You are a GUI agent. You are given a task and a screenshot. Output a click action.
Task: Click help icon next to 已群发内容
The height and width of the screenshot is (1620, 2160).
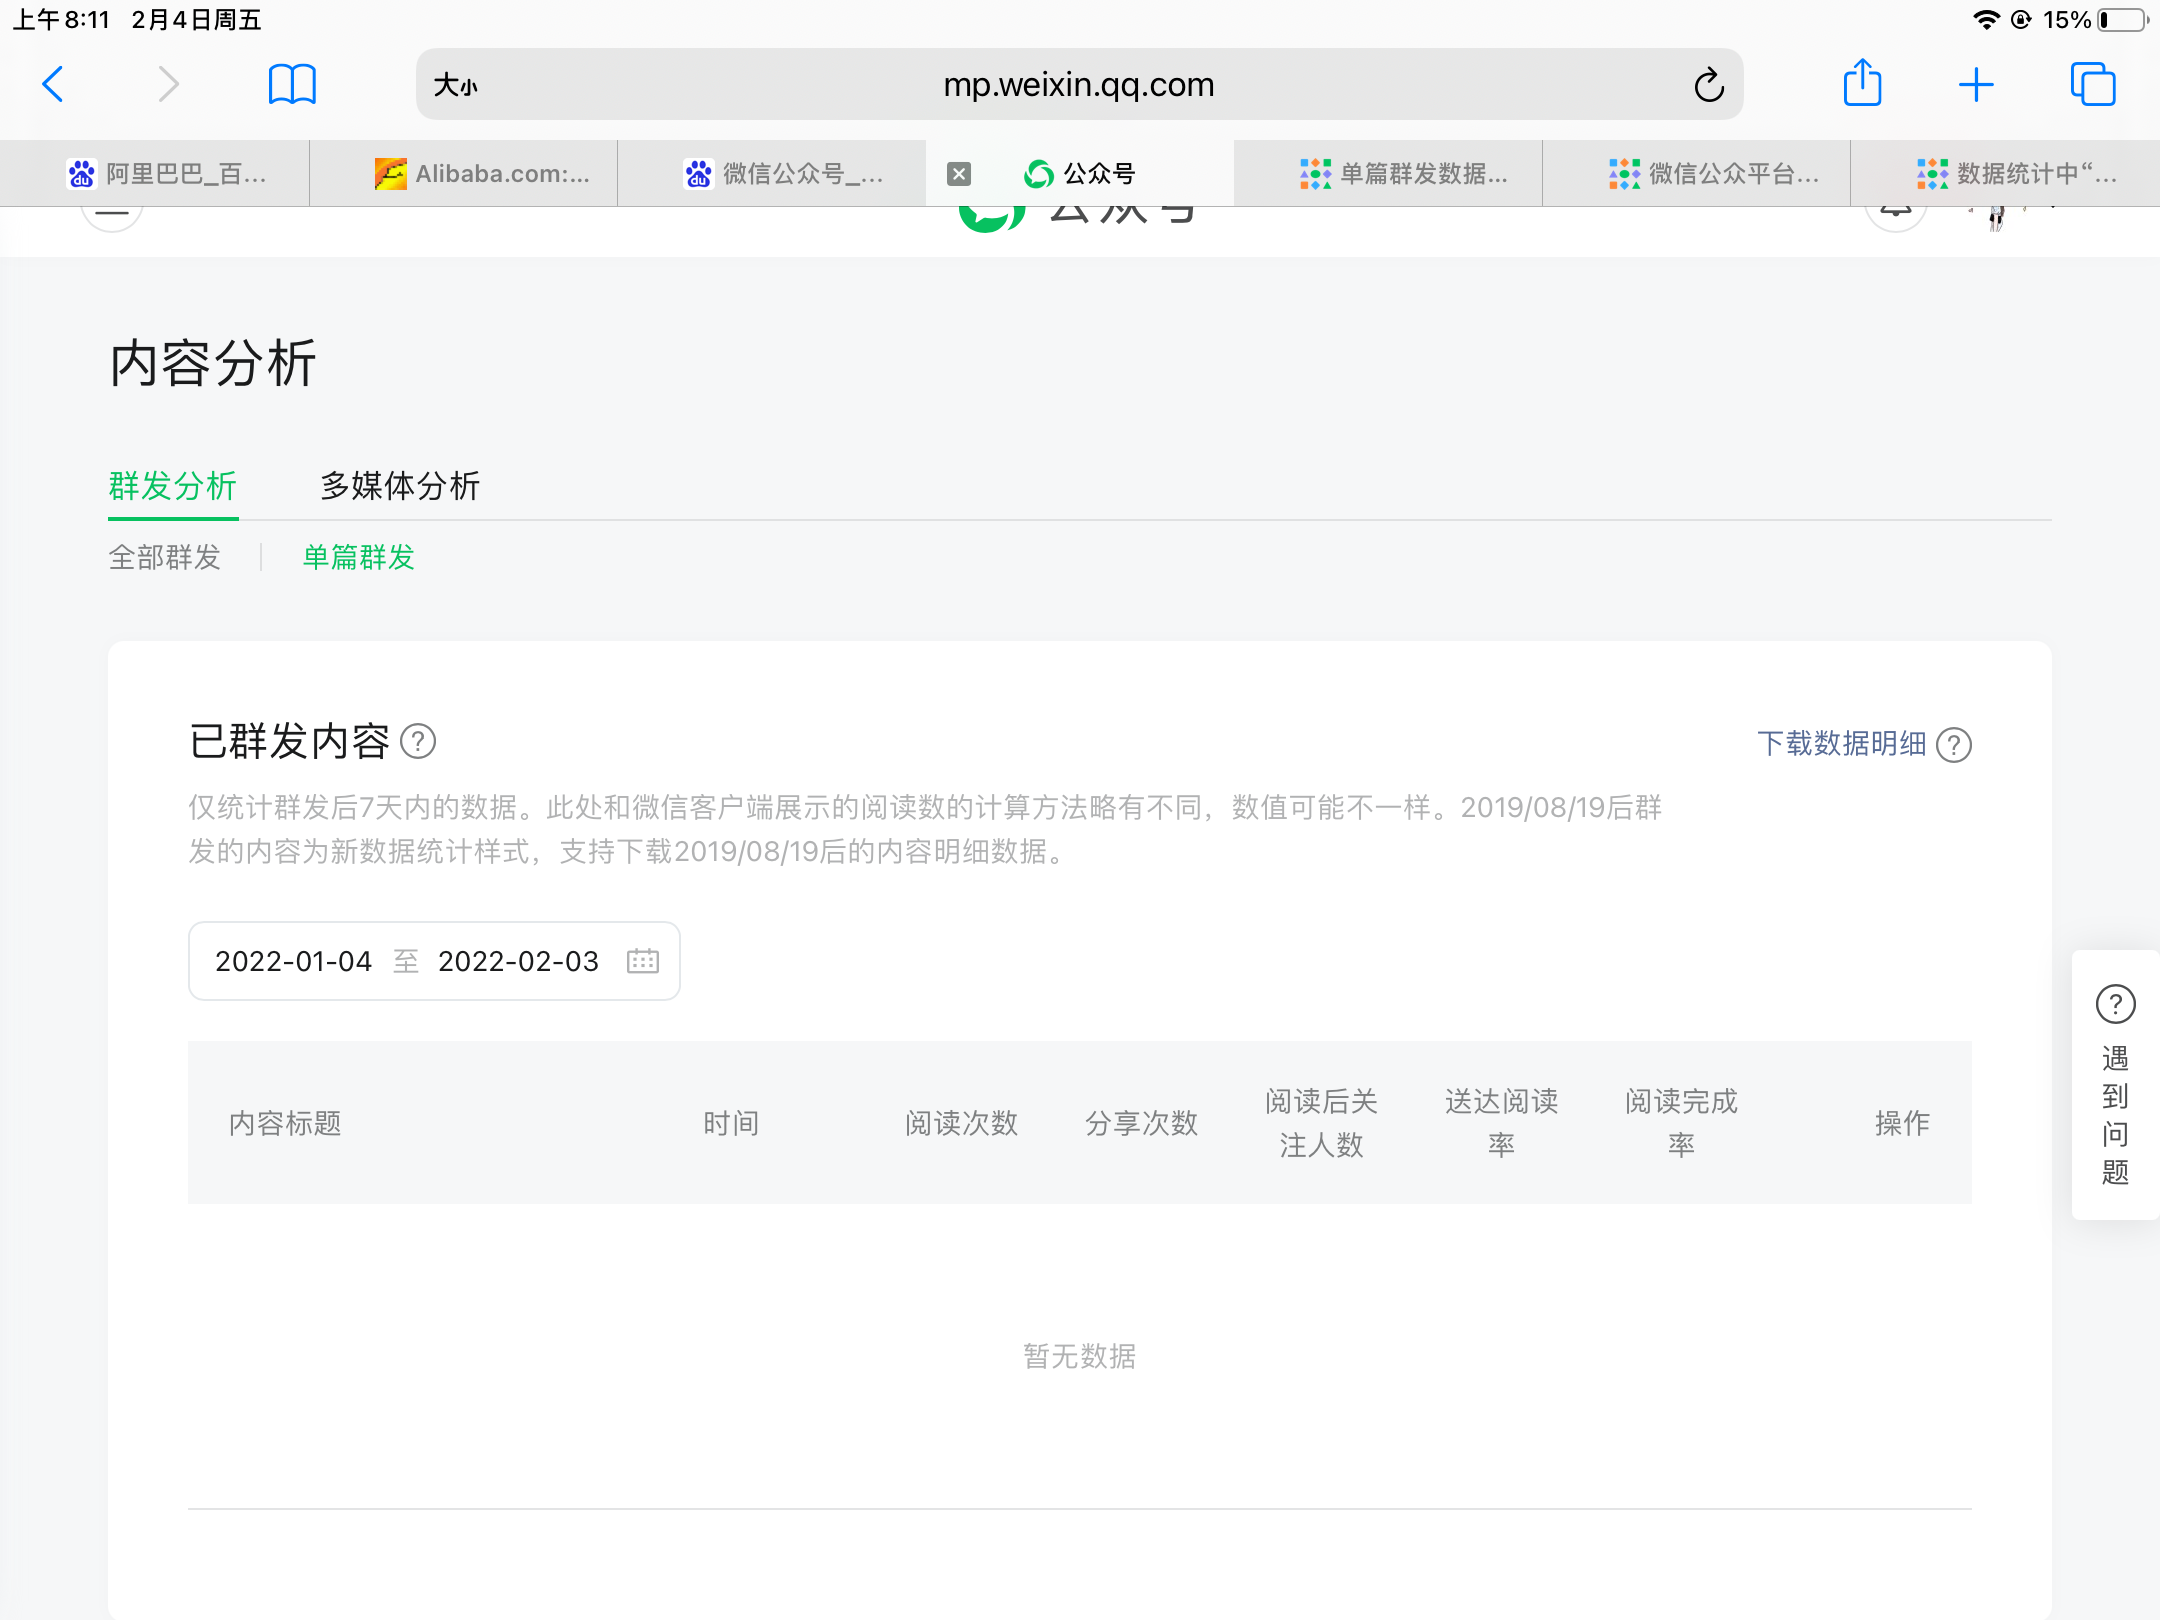point(418,742)
